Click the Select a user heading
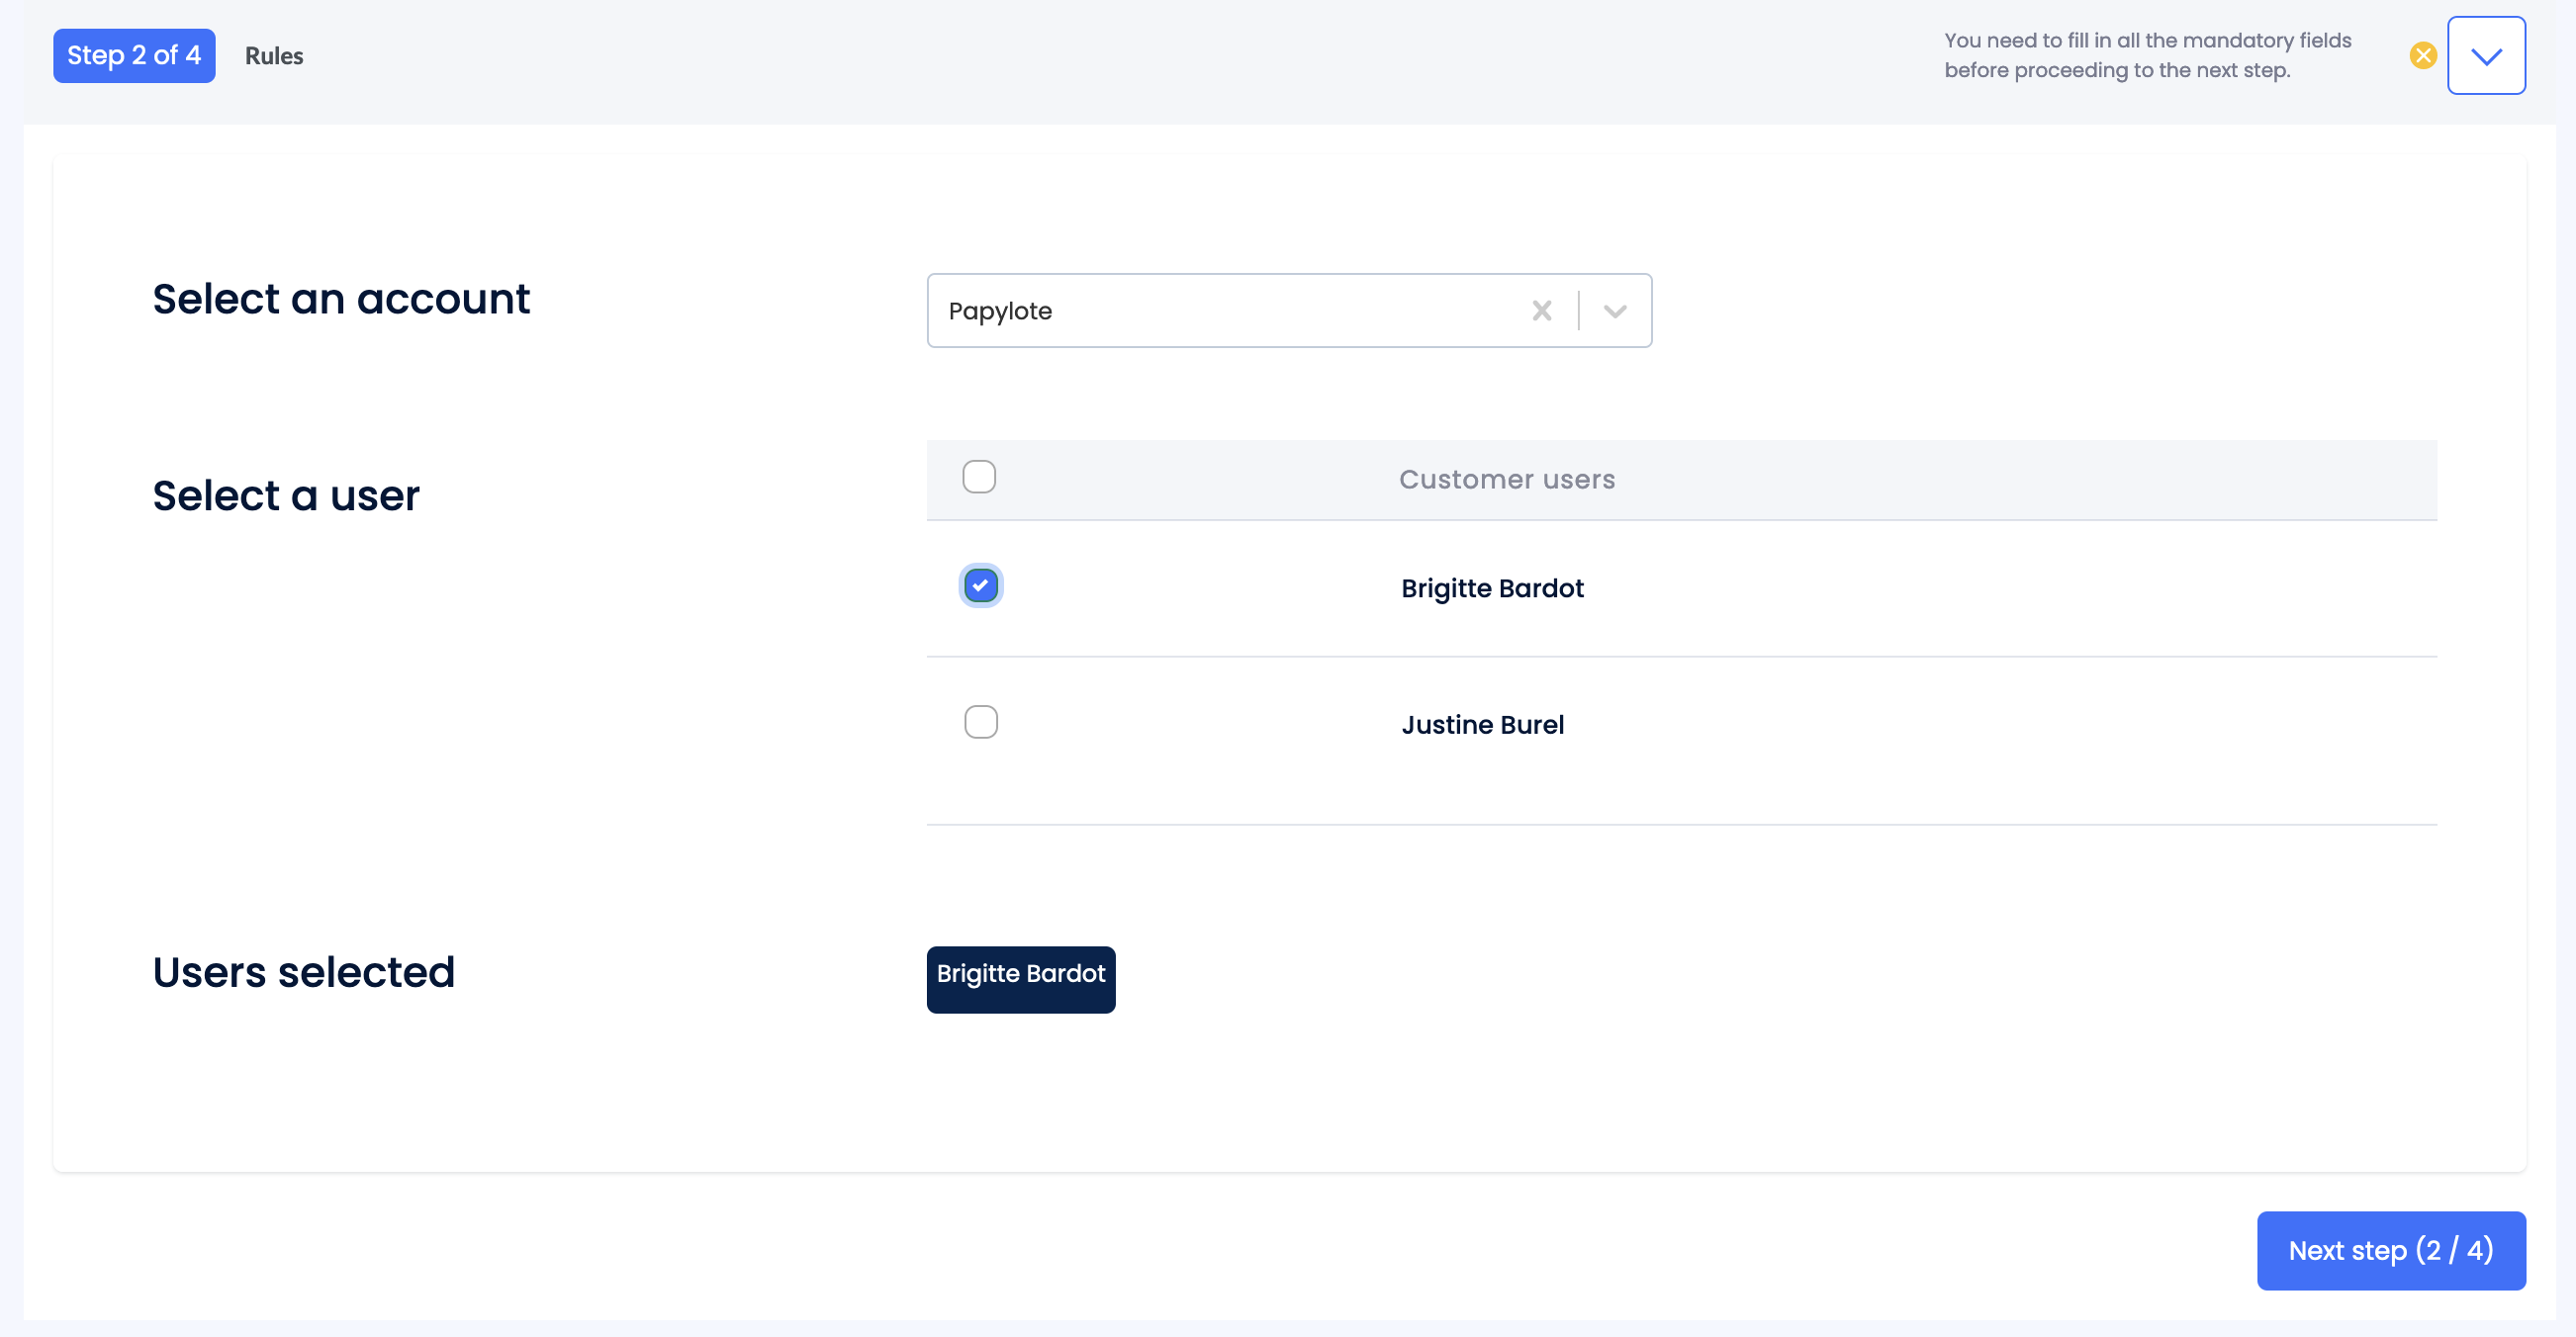2576x1337 pixels. point(286,496)
